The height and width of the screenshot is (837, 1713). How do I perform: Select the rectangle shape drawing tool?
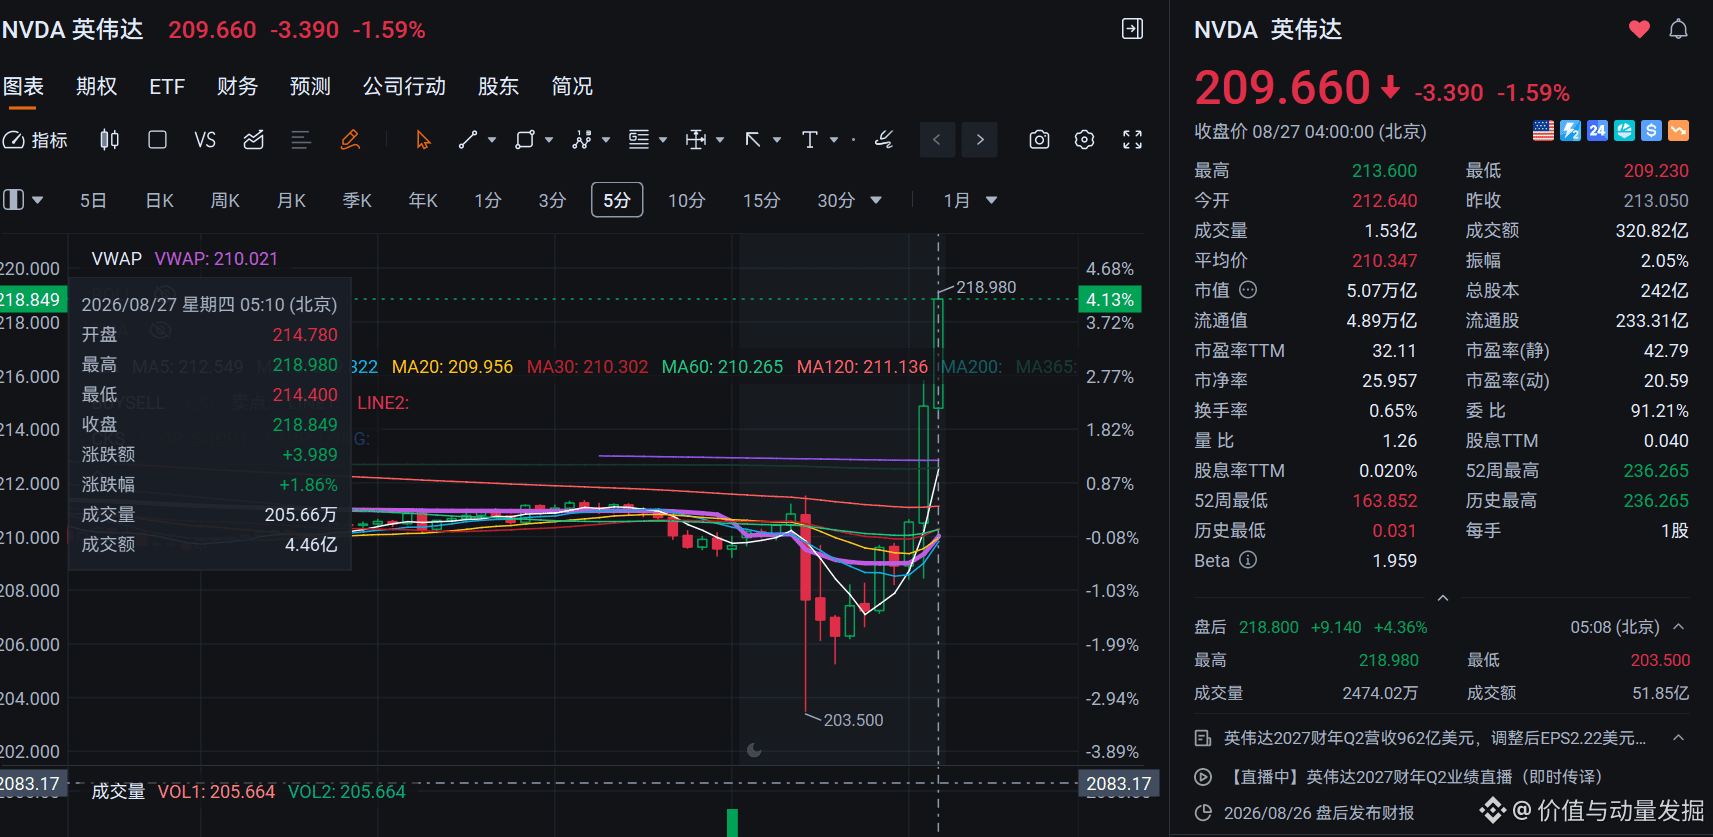(x=524, y=140)
